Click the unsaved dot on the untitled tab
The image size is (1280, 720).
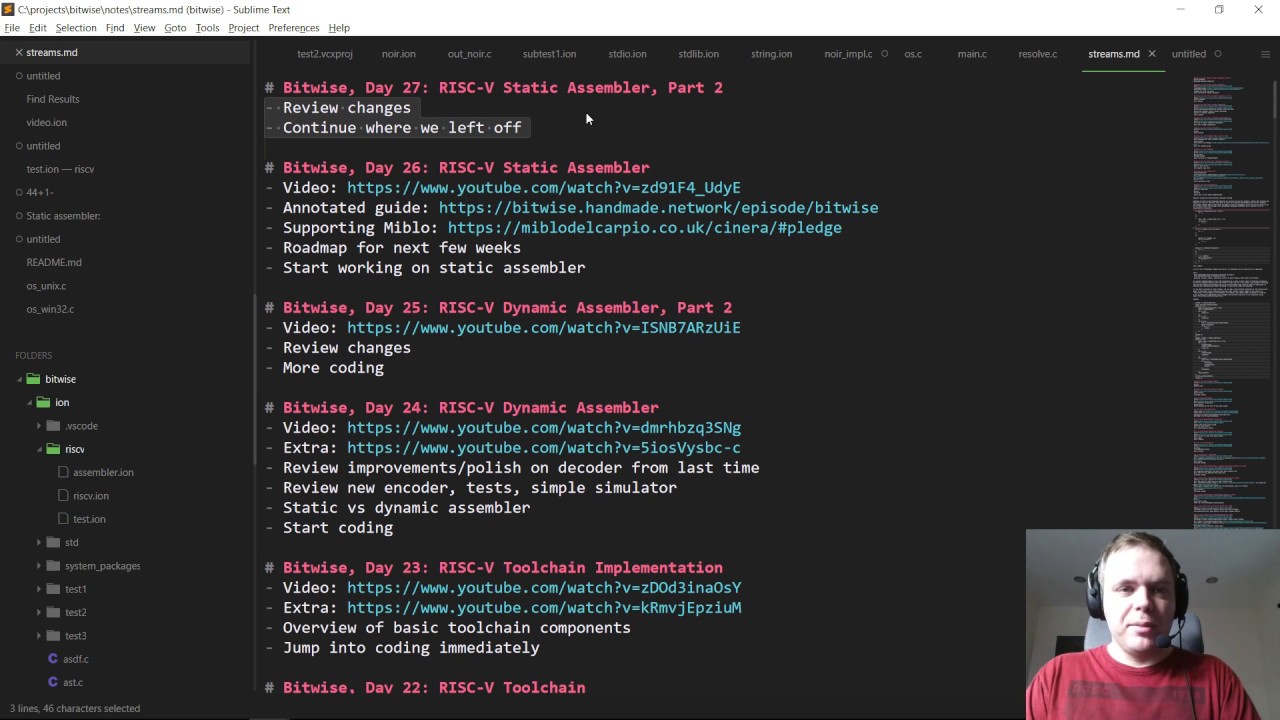click(x=1218, y=54)
